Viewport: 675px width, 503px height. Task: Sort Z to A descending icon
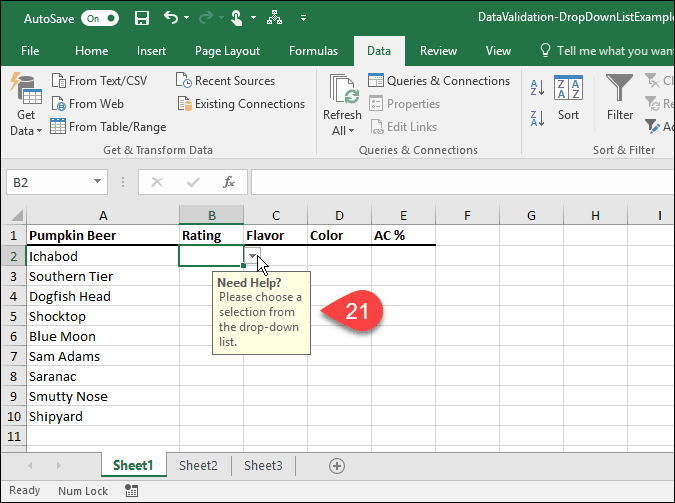pos(537,118)
